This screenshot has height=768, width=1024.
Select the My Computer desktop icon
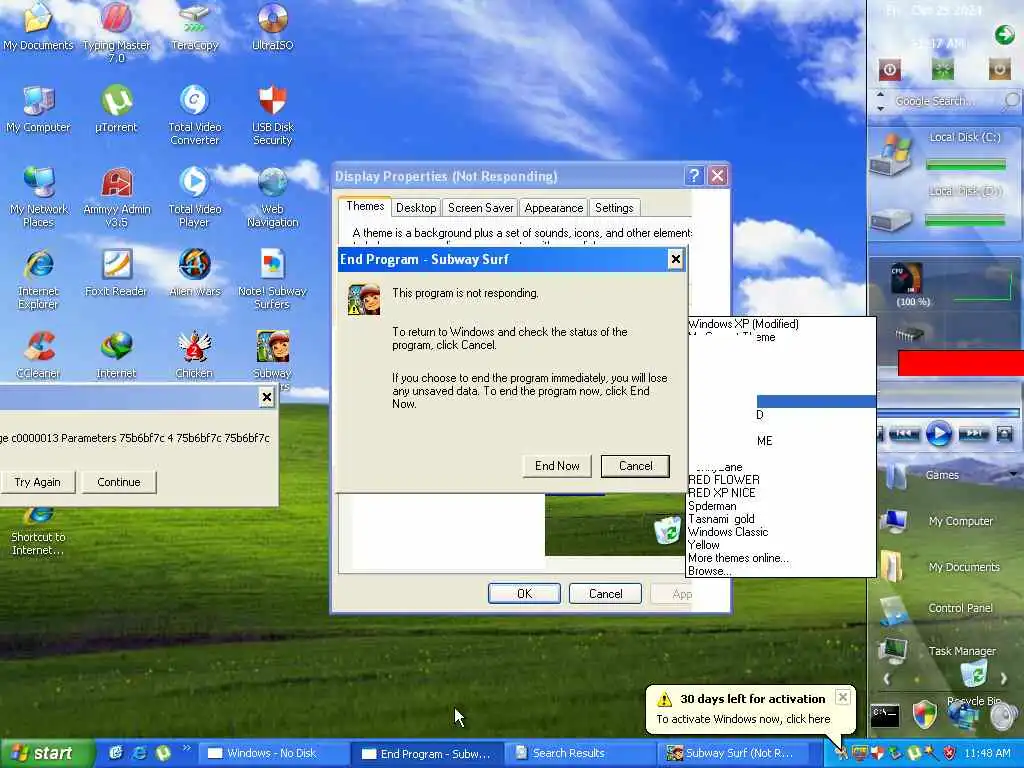point(38,108)
